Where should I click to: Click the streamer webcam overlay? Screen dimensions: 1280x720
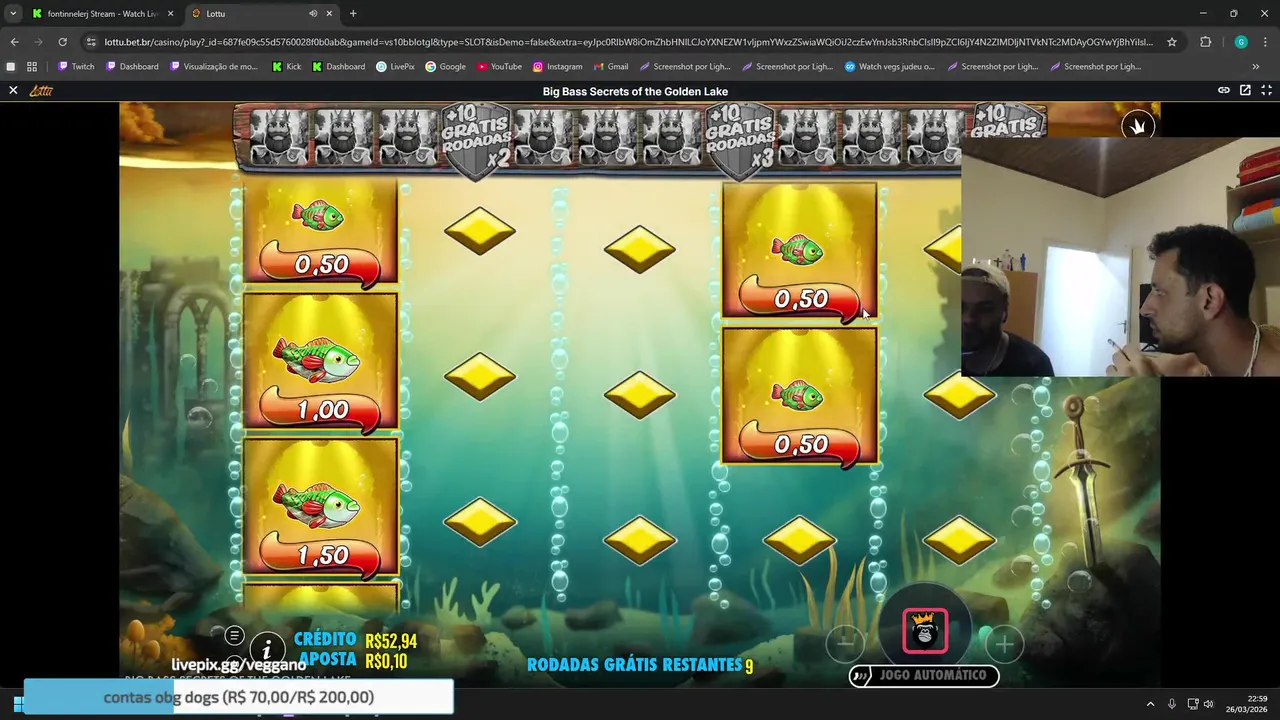1120,257
